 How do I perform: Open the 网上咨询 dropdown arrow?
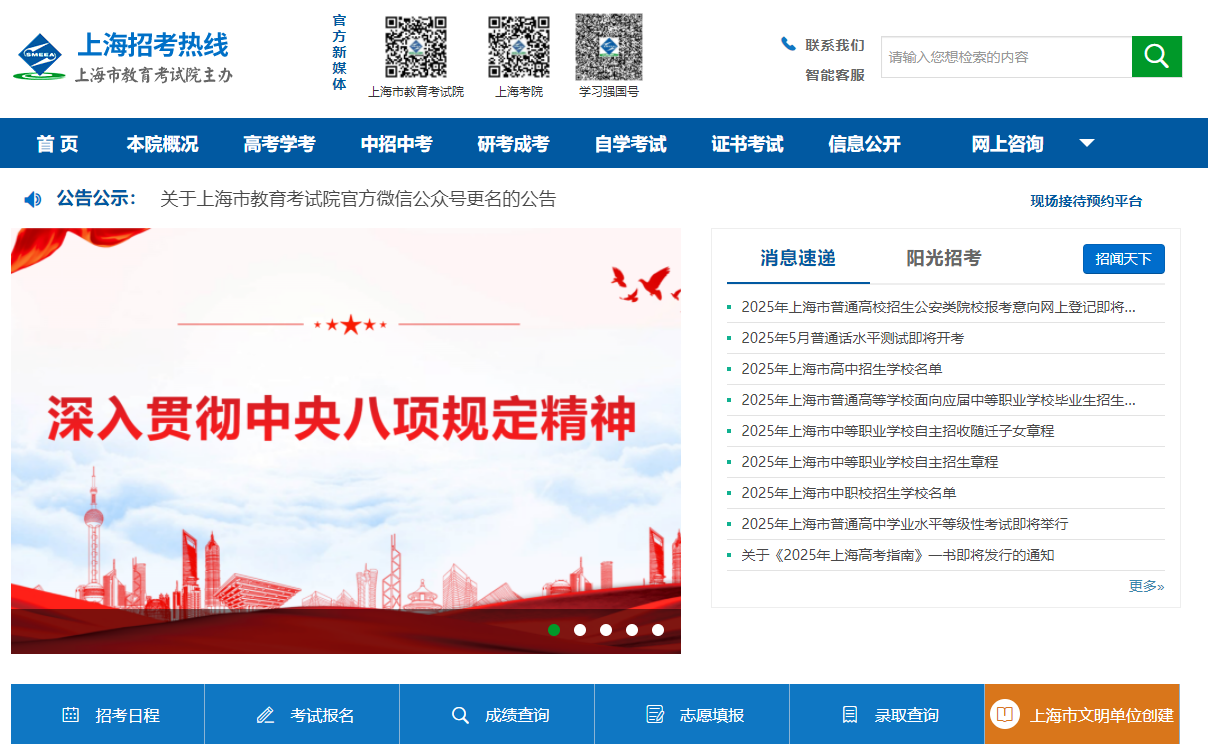click(x=1087, y=143)
